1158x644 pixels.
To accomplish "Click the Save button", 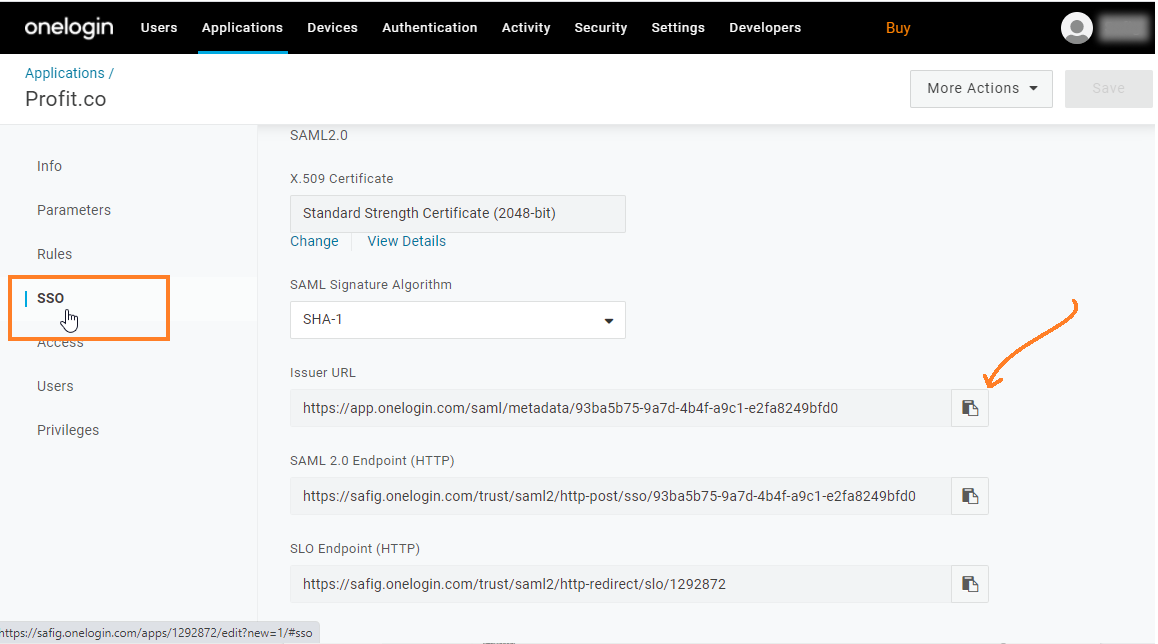I will (x=1109, y=89).
